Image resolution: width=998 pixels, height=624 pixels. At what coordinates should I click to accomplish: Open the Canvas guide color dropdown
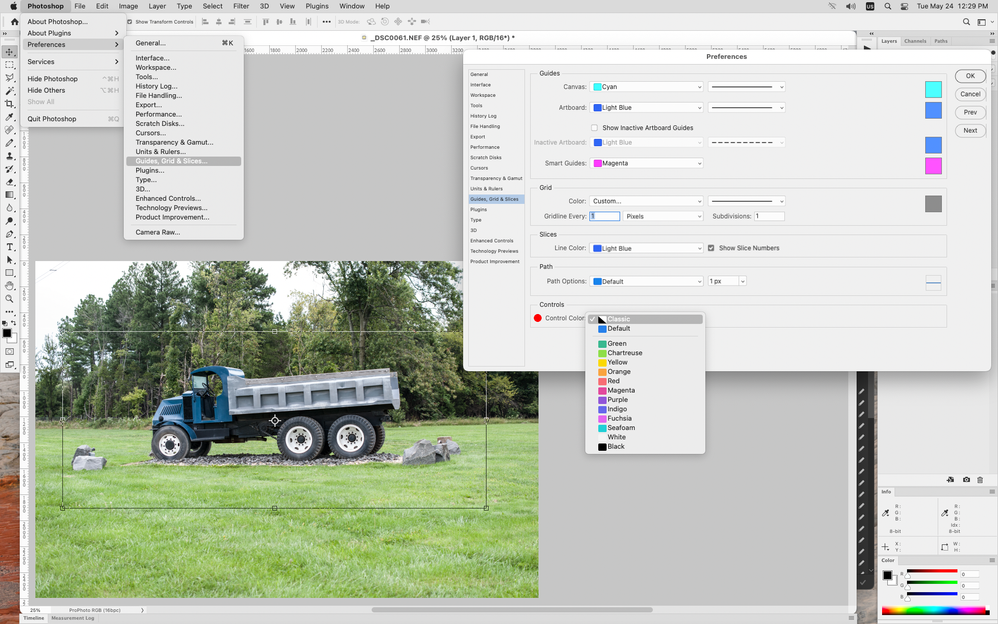pos(647,87)
